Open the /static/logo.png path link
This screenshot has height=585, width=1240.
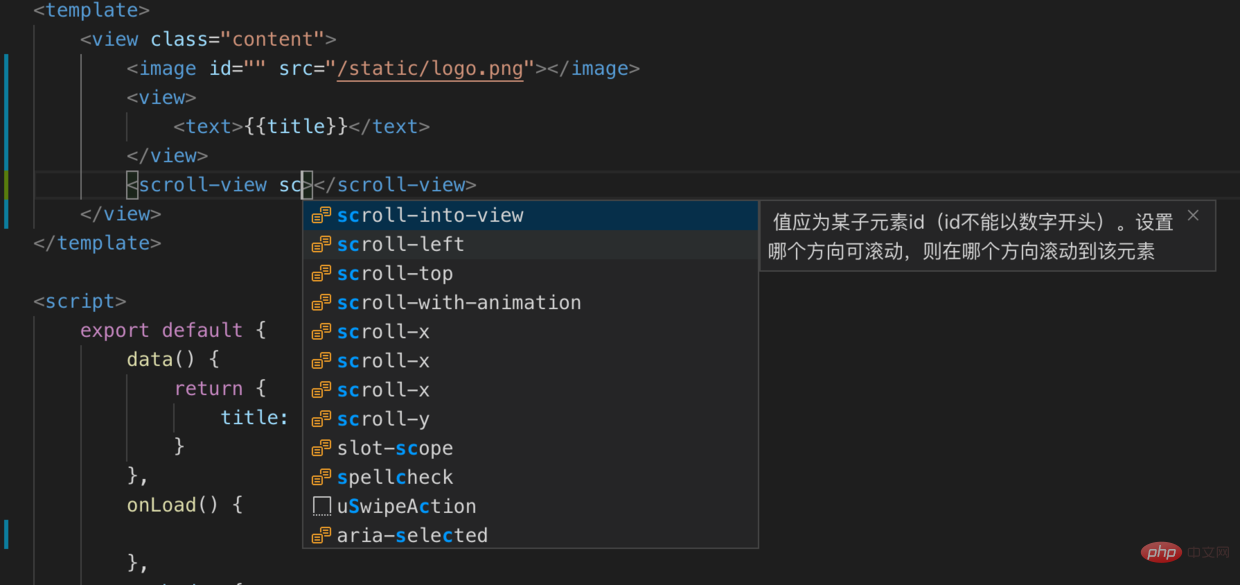tap(430, 68)
